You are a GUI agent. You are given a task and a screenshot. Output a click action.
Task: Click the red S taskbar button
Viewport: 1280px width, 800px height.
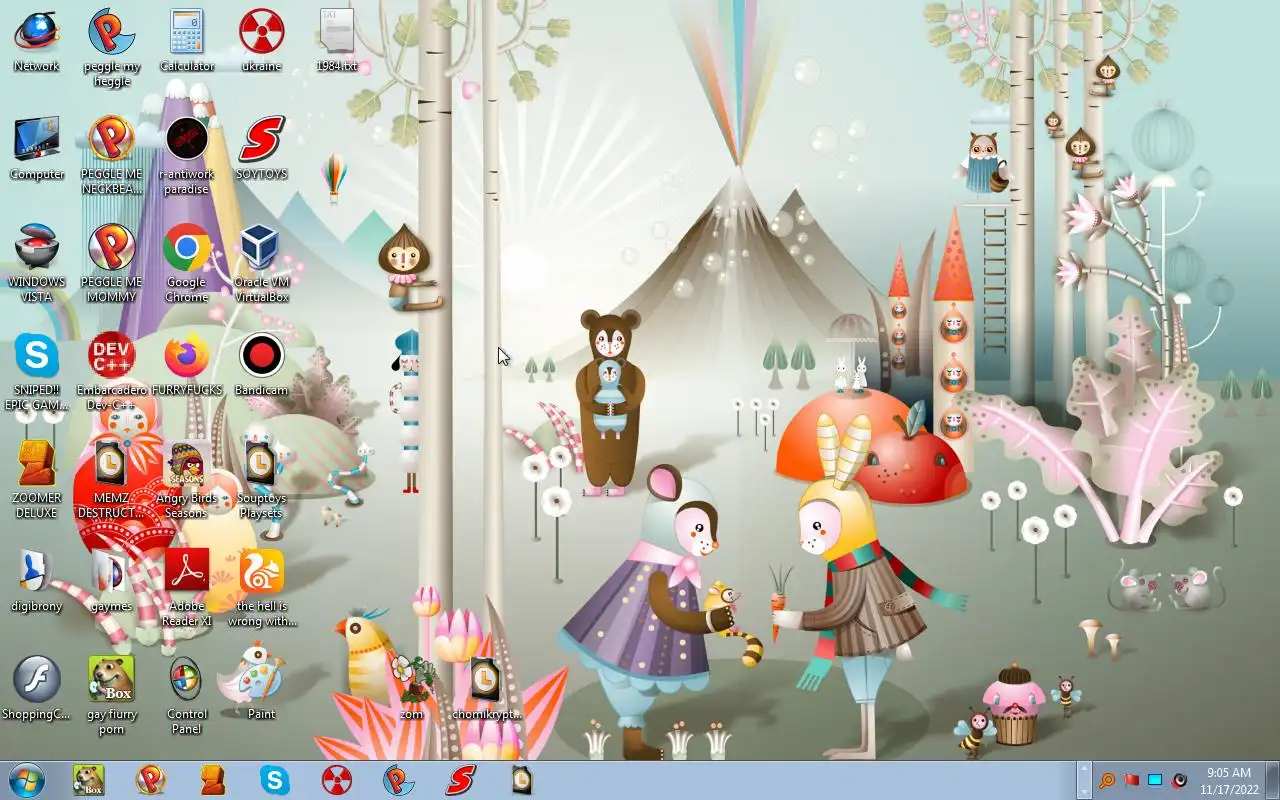[x=461, y=780]
